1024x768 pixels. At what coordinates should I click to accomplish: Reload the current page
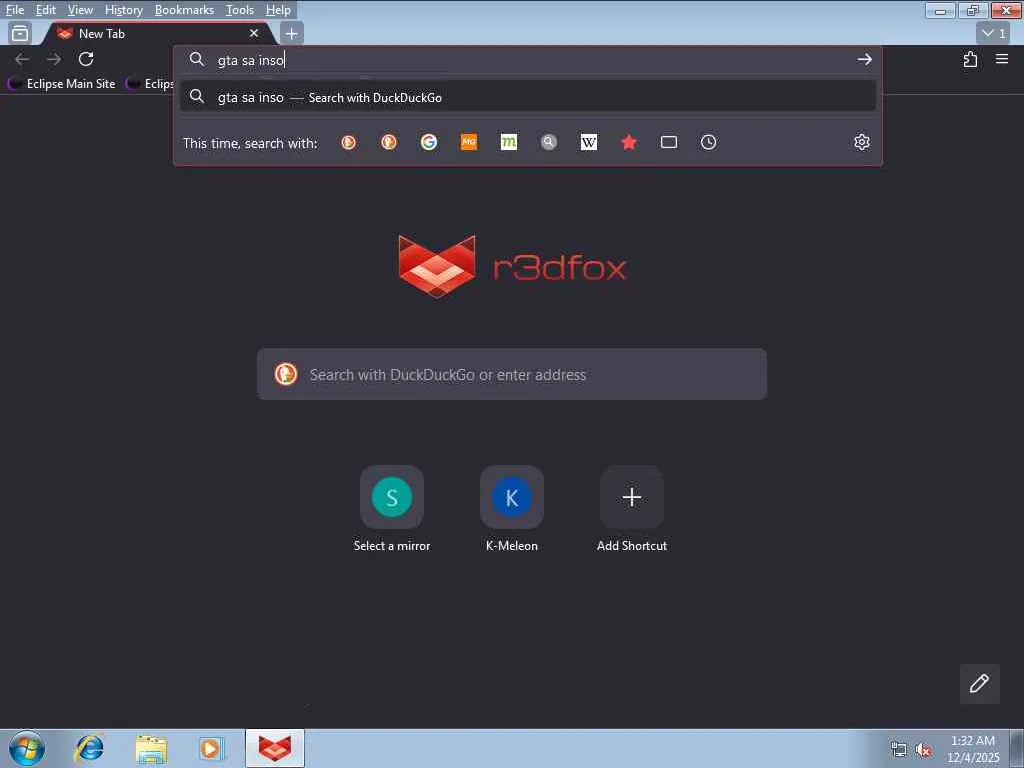click(86, 59)
